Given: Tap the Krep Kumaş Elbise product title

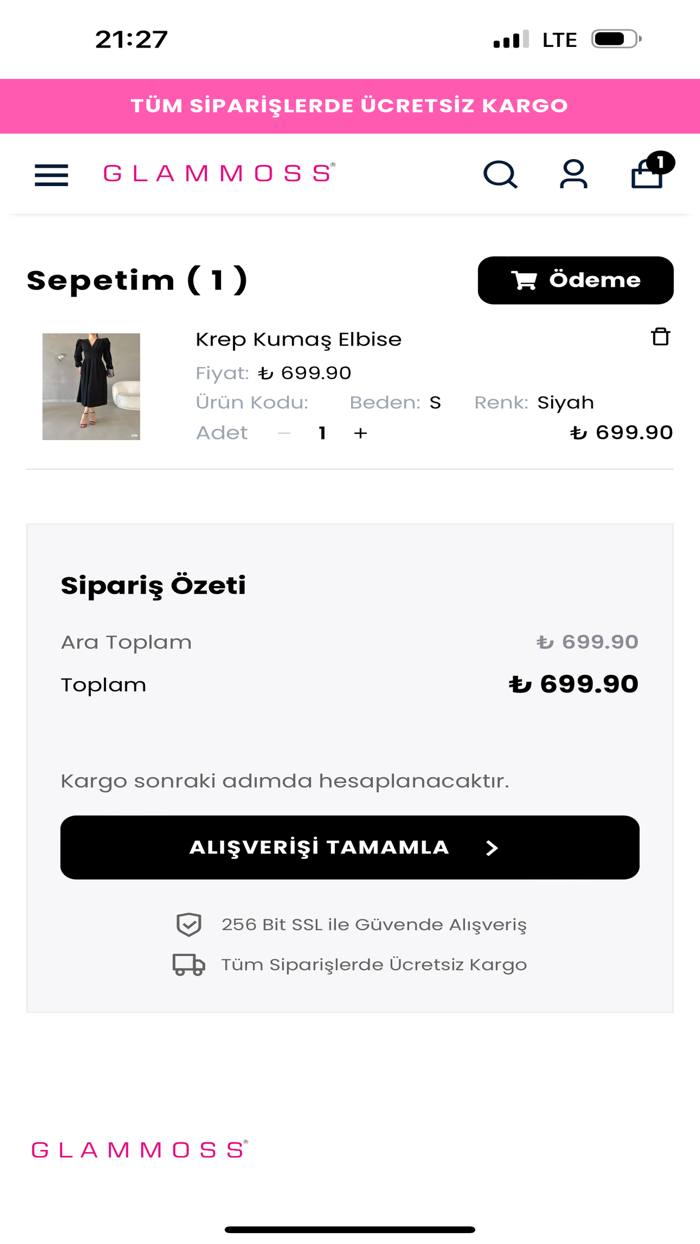Looking at the screenshot, I should click(298, 339).
